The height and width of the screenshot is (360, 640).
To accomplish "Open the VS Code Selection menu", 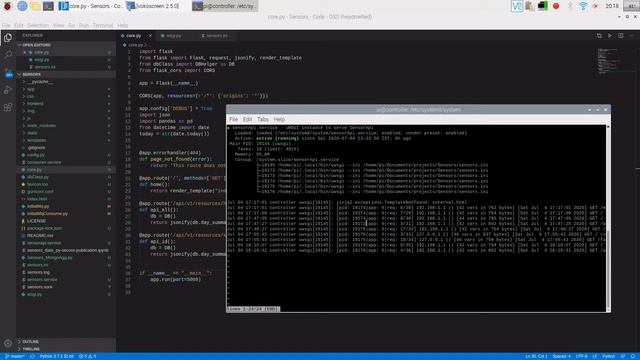I will pyautogui.click(x=38, y=25).
